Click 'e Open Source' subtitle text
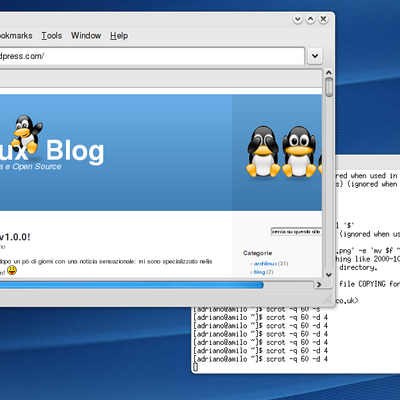 click(x=33, y=167)
